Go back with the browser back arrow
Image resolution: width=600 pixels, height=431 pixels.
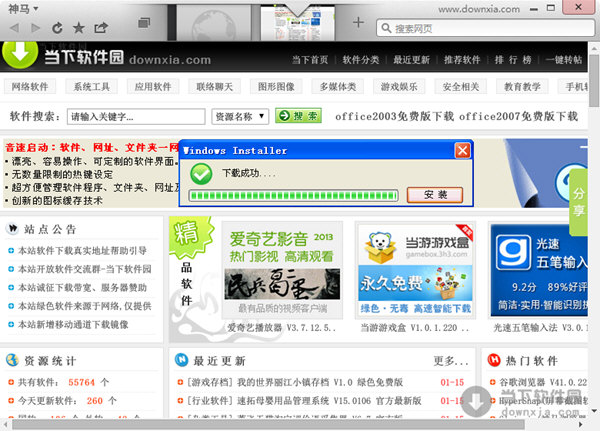pyautogui.click(x=15, y=28)
